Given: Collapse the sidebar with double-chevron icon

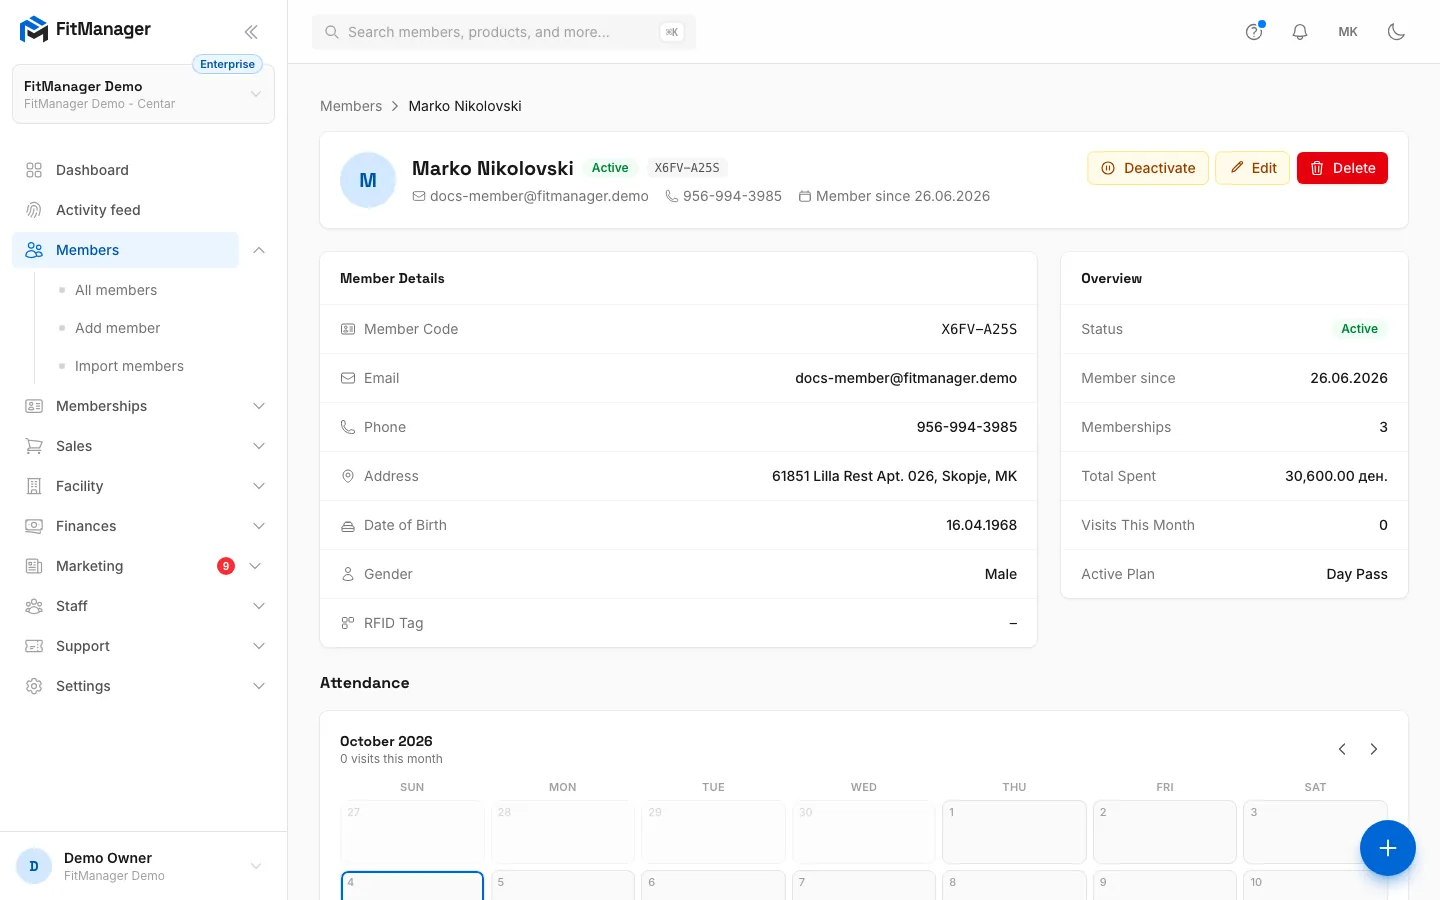Looking at the screenshot, I should tap(251, 32).
